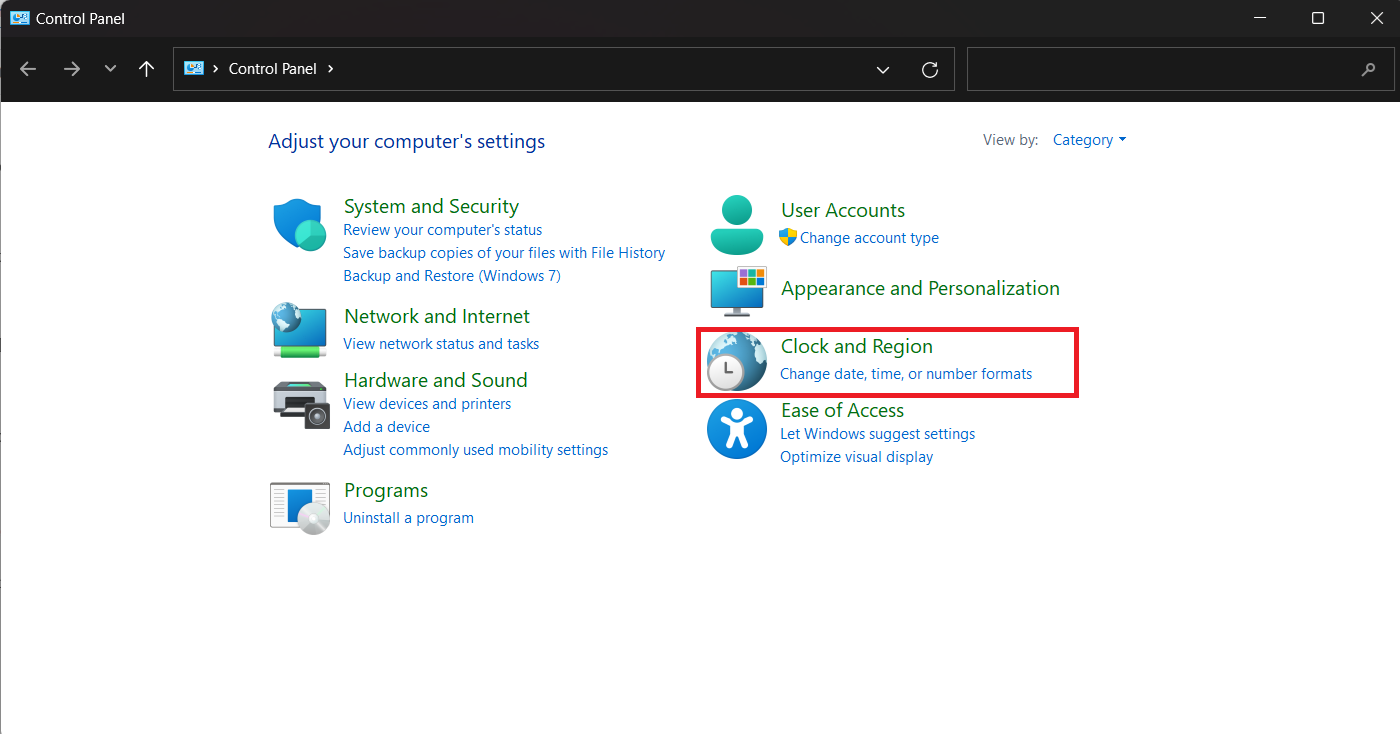Click the Programs disc icon

(300, 508)
